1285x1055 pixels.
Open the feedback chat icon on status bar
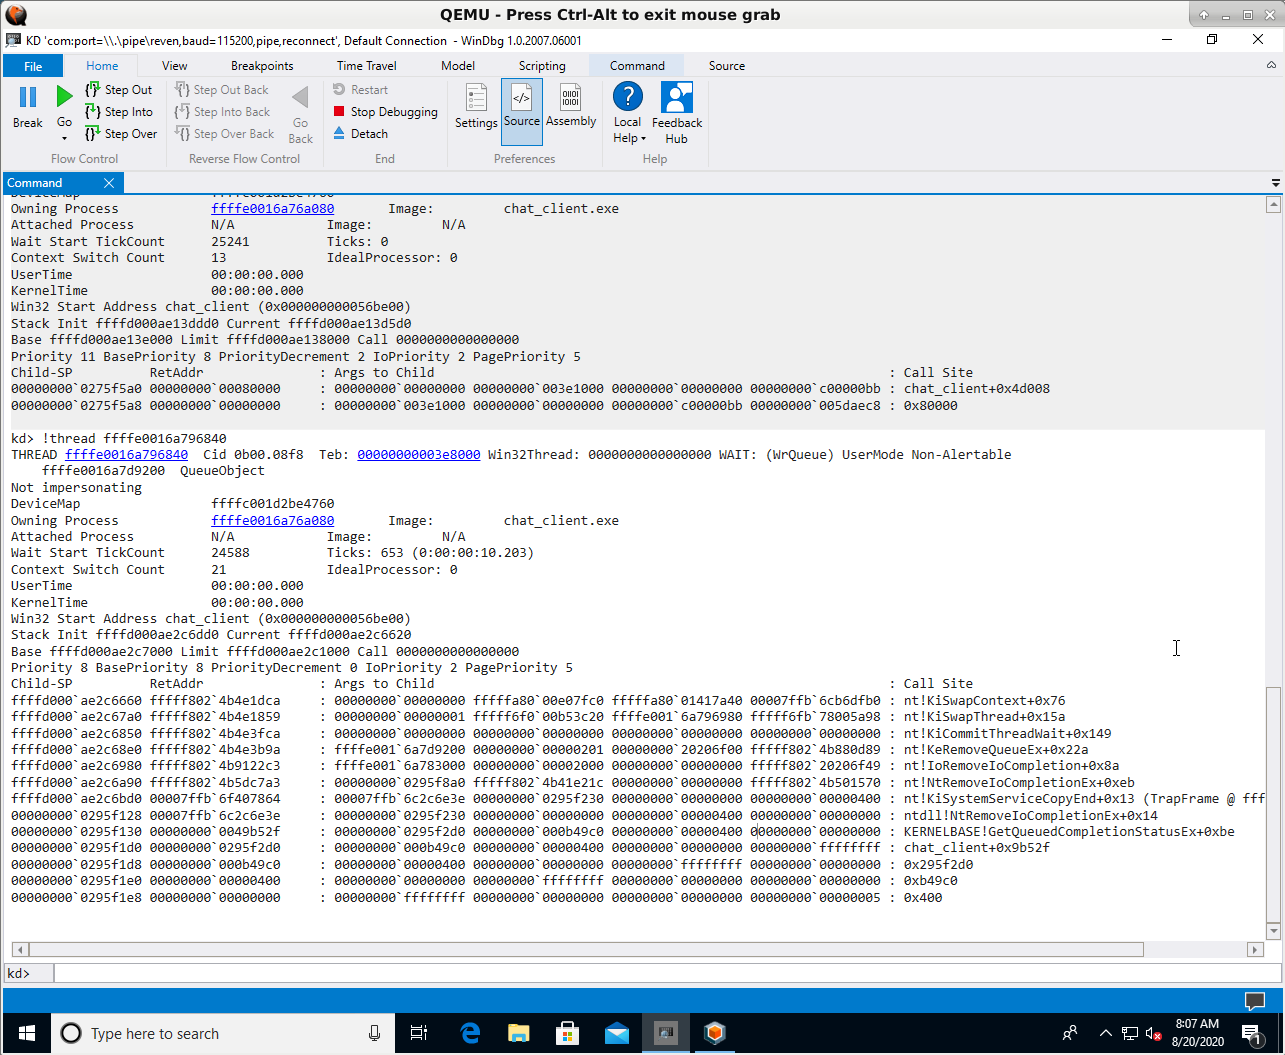[x=1254, y=1000]
